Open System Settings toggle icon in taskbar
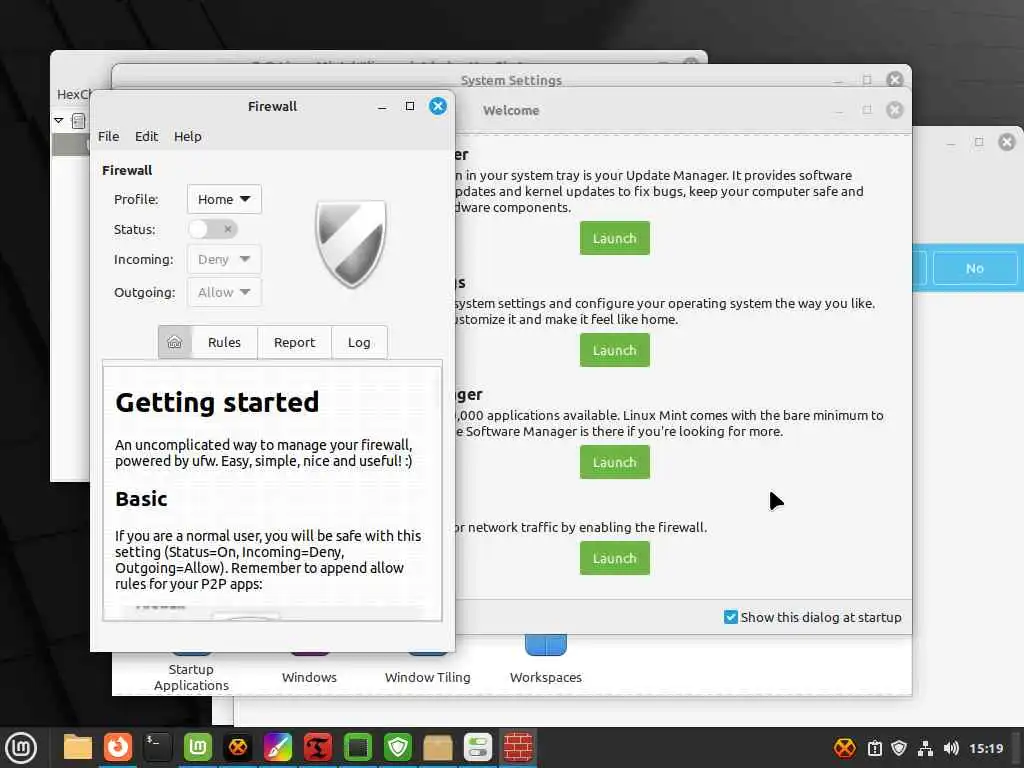 click(x=477, y=748)
